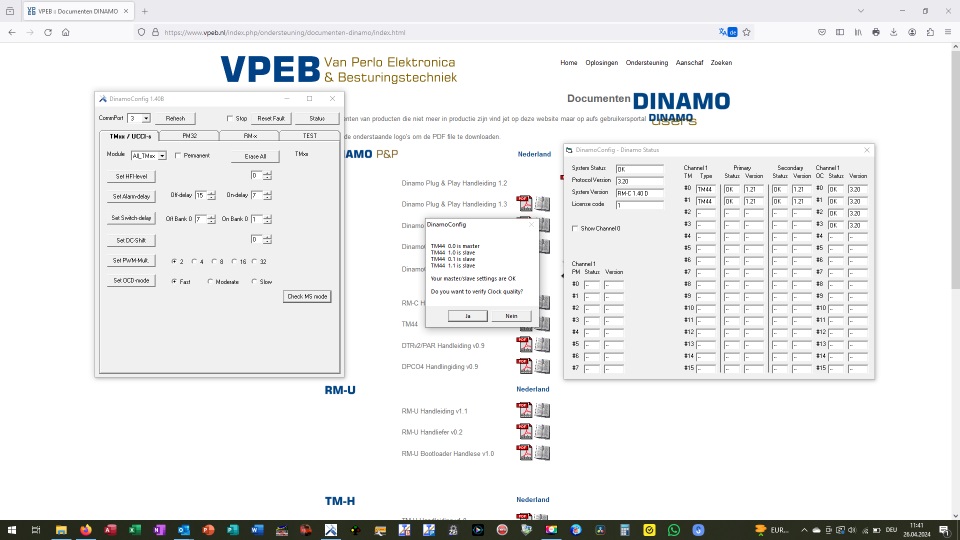This screenshot has width=960, height=540.
Task: Increase the Off-delay spinner value
Action: coord(212,192)
